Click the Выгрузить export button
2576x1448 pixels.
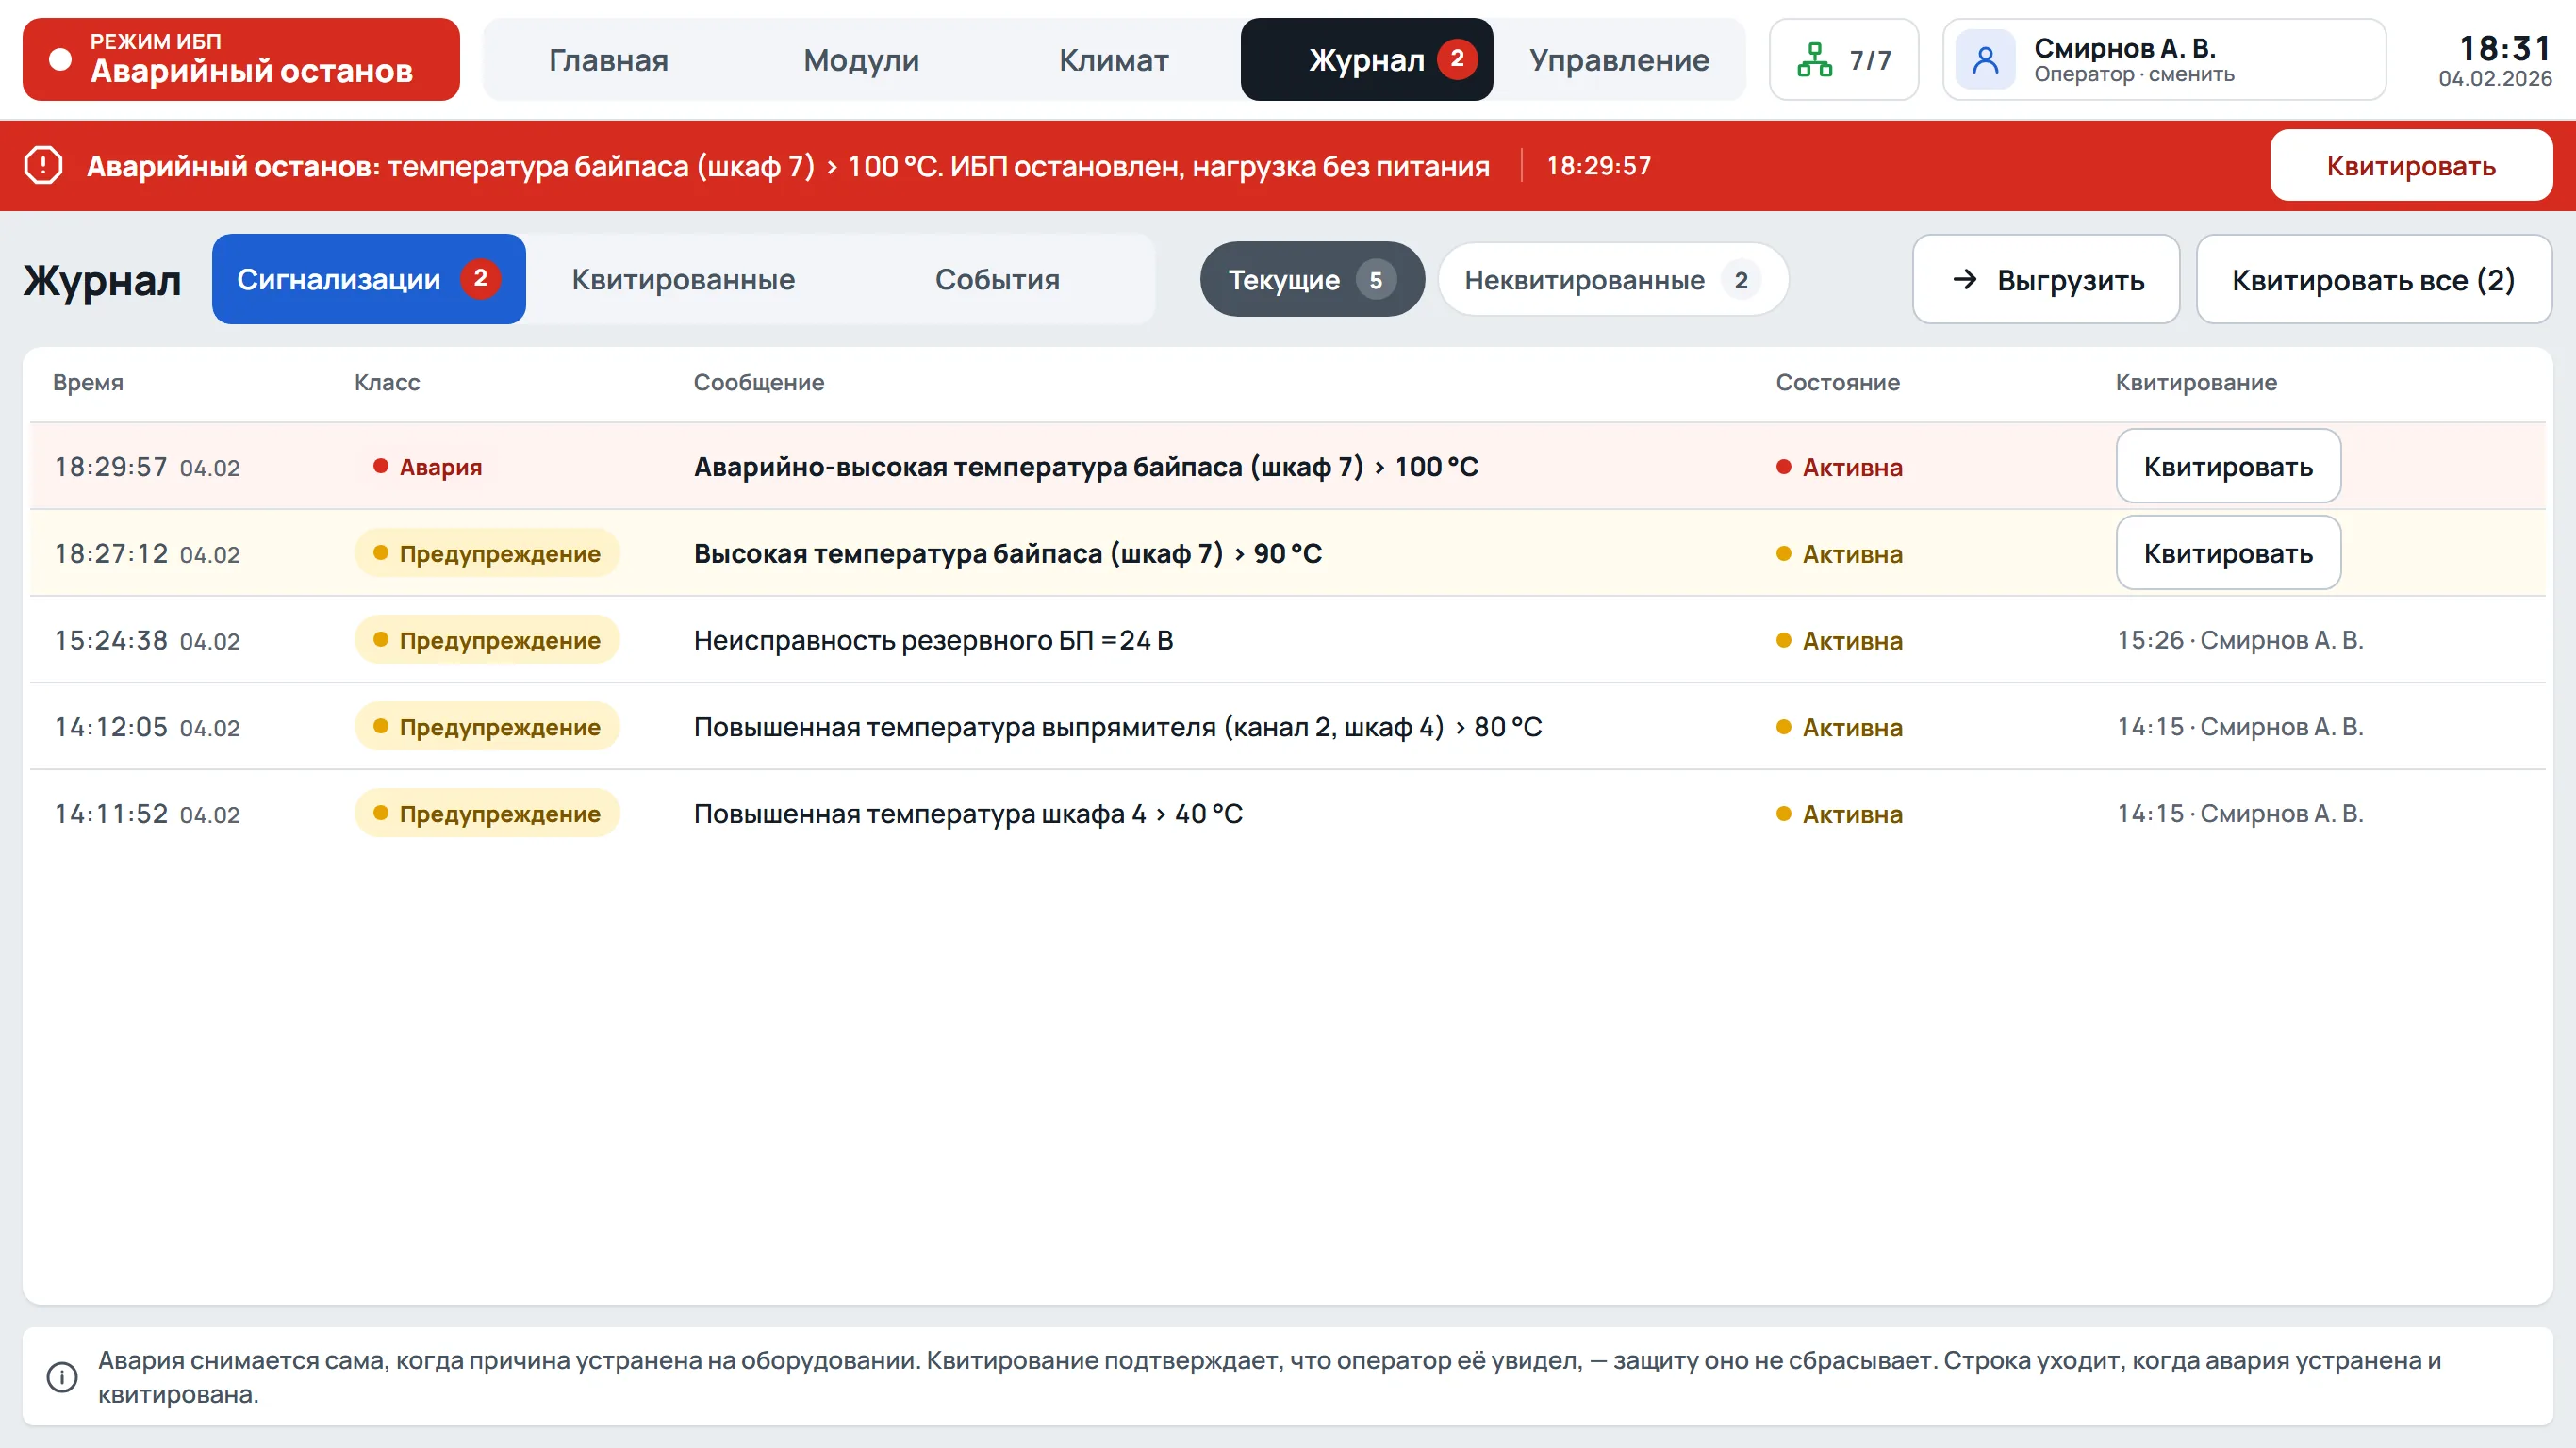pos(2046,279)
